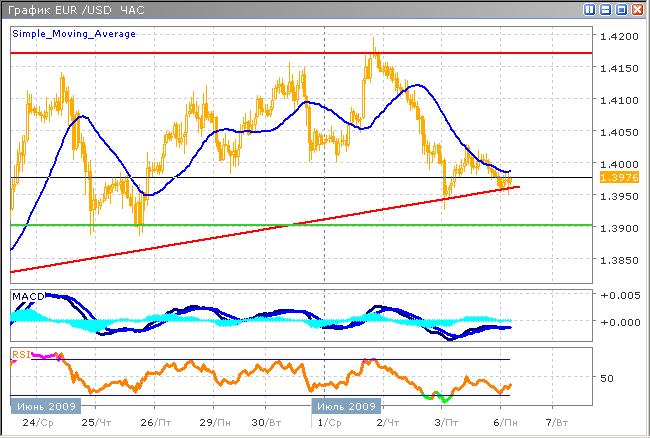Click the orange current price tag 1.3976
Image resolution: width=650 pixels, height=438 pixels.
pos(612,177)
